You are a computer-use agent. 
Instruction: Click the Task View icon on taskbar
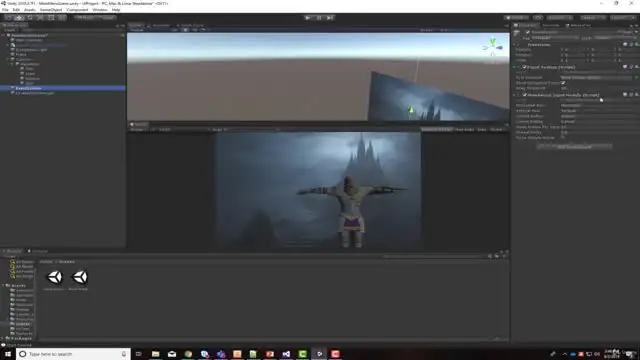[x=139, y=354]
